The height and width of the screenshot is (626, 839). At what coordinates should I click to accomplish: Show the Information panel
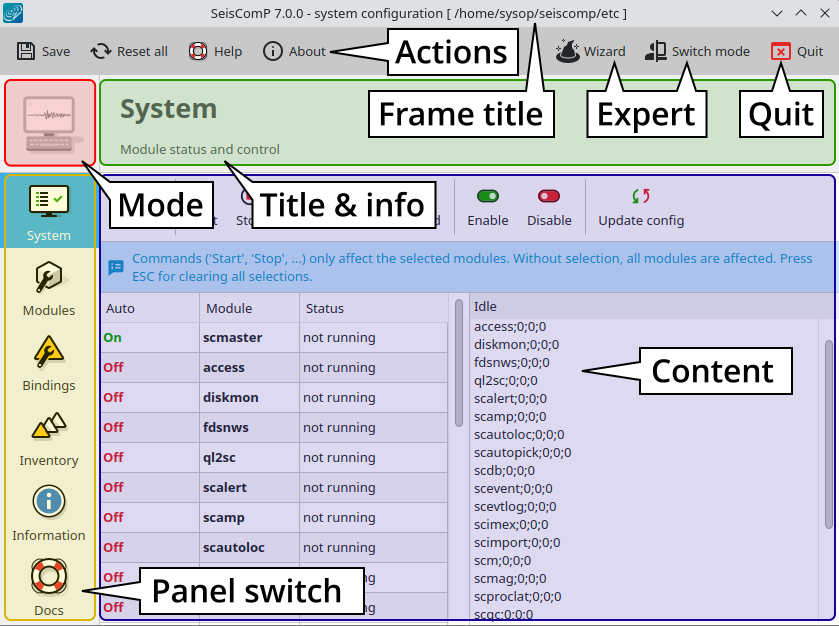49,514
